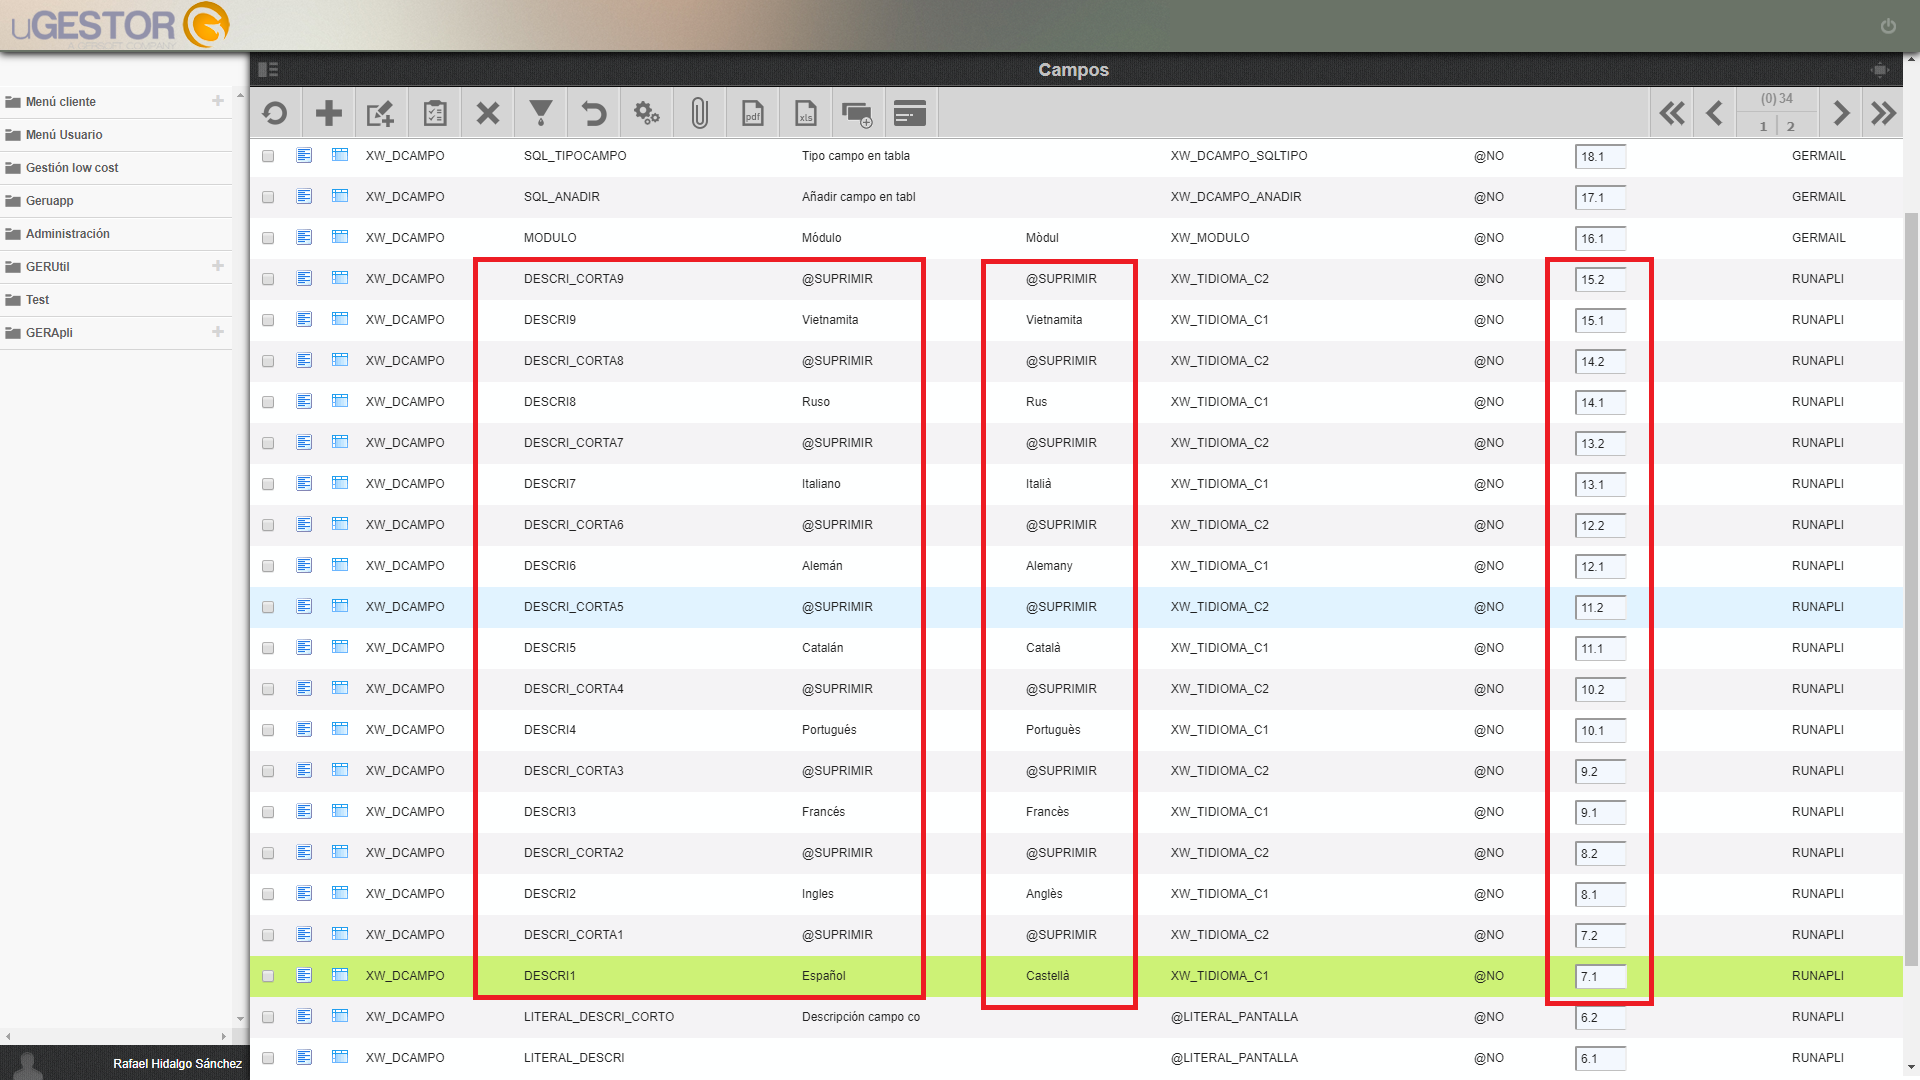Check the DESCRI4 row checkbox
This screenshot has height=1080, width=1920.
click(x=268, y=730)
